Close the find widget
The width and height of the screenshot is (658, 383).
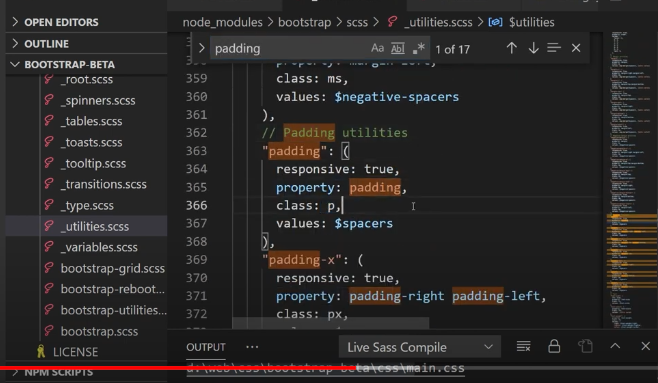coord(576,48)
